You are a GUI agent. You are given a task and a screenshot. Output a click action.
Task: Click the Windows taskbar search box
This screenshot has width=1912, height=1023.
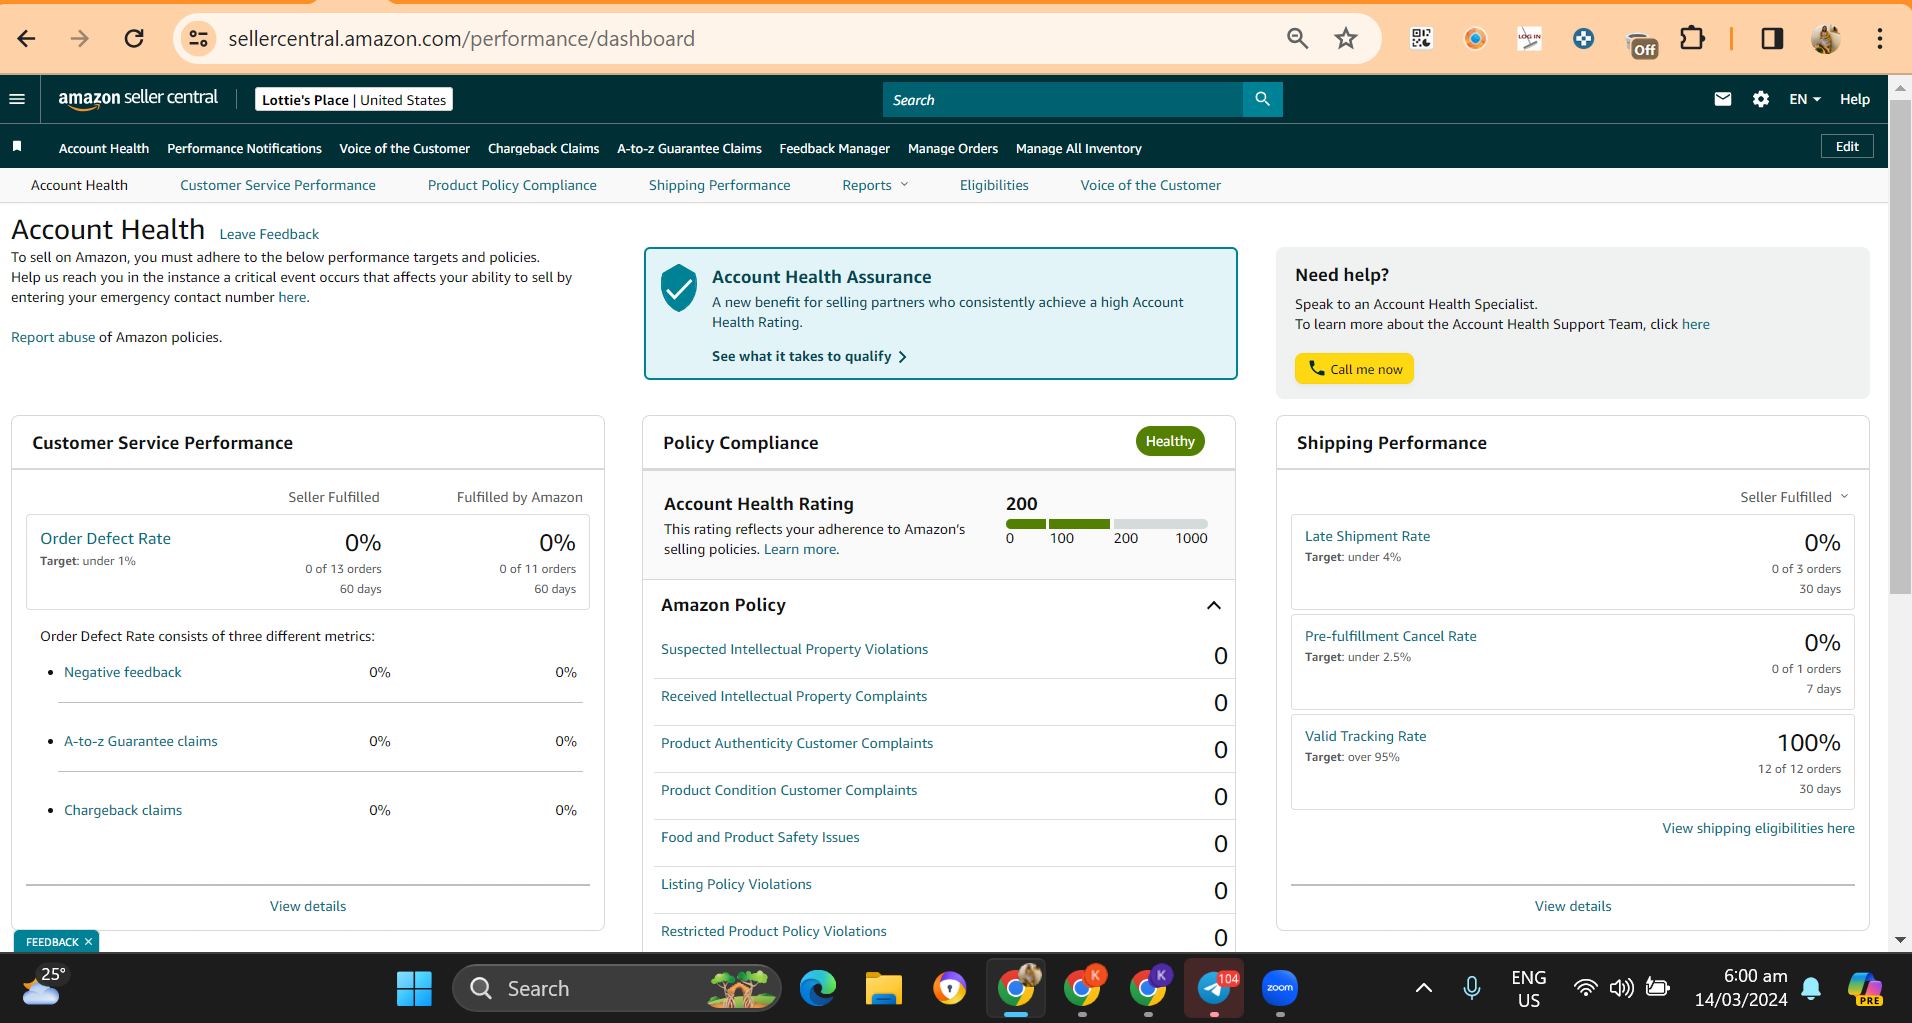click(617, 989)
